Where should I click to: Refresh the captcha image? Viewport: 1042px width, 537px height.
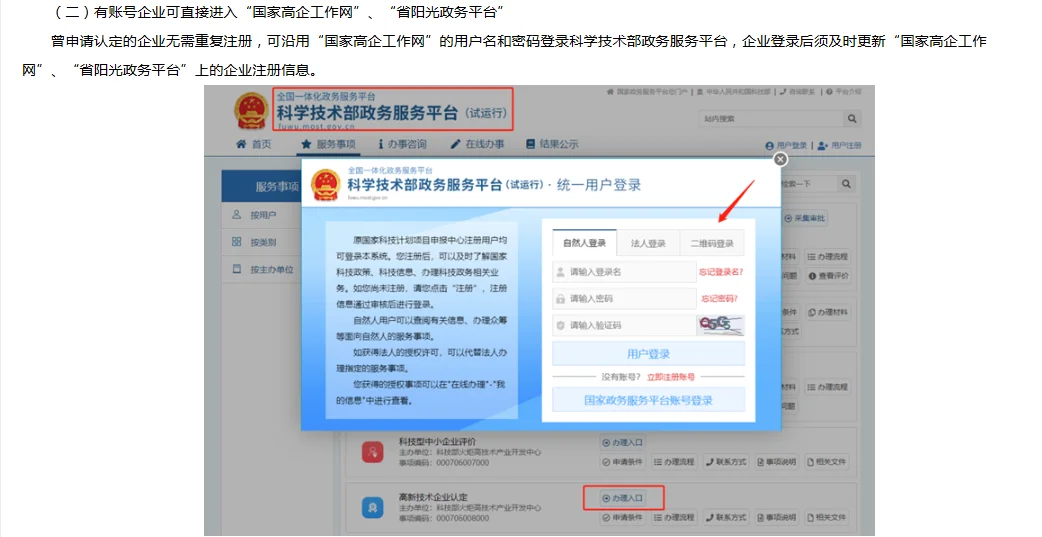click(x=720, y=325)
